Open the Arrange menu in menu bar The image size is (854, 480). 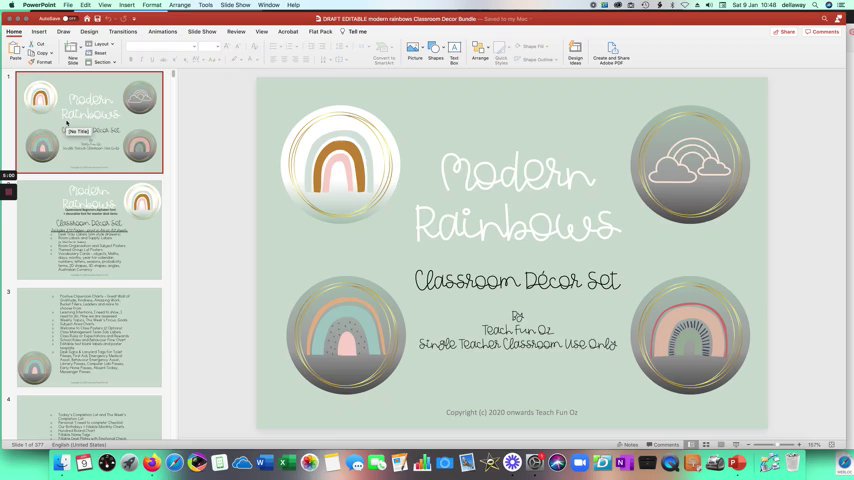coord(180,5)
